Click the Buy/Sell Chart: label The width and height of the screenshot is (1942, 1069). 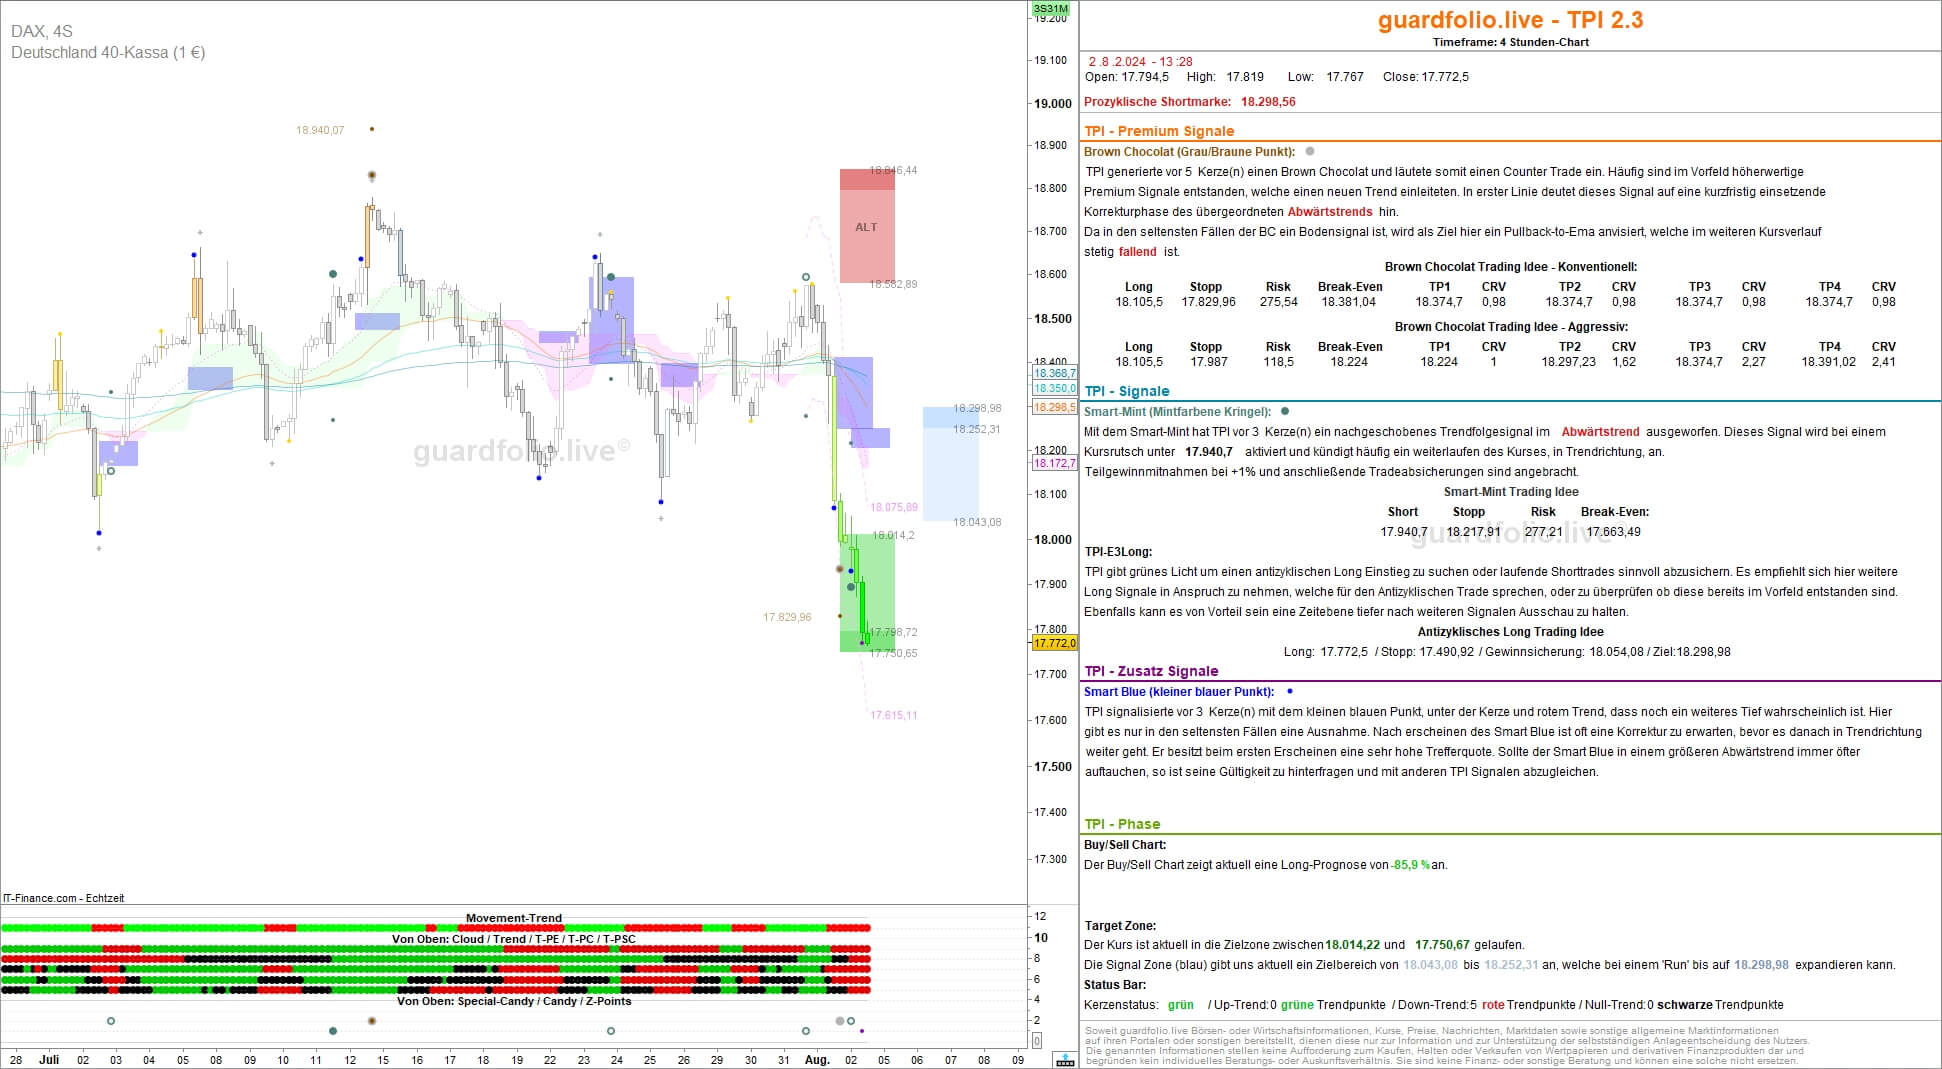click(x=1125, y=844)
